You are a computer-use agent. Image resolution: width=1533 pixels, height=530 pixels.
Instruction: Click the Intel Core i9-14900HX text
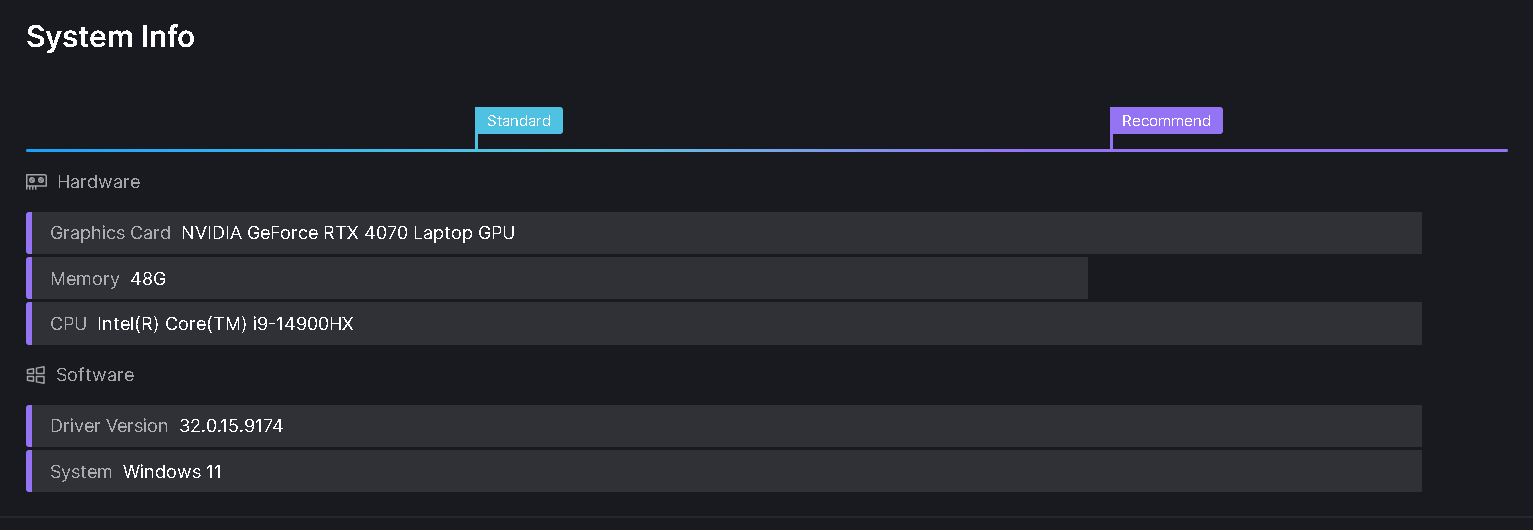click(x=225, y=324)
